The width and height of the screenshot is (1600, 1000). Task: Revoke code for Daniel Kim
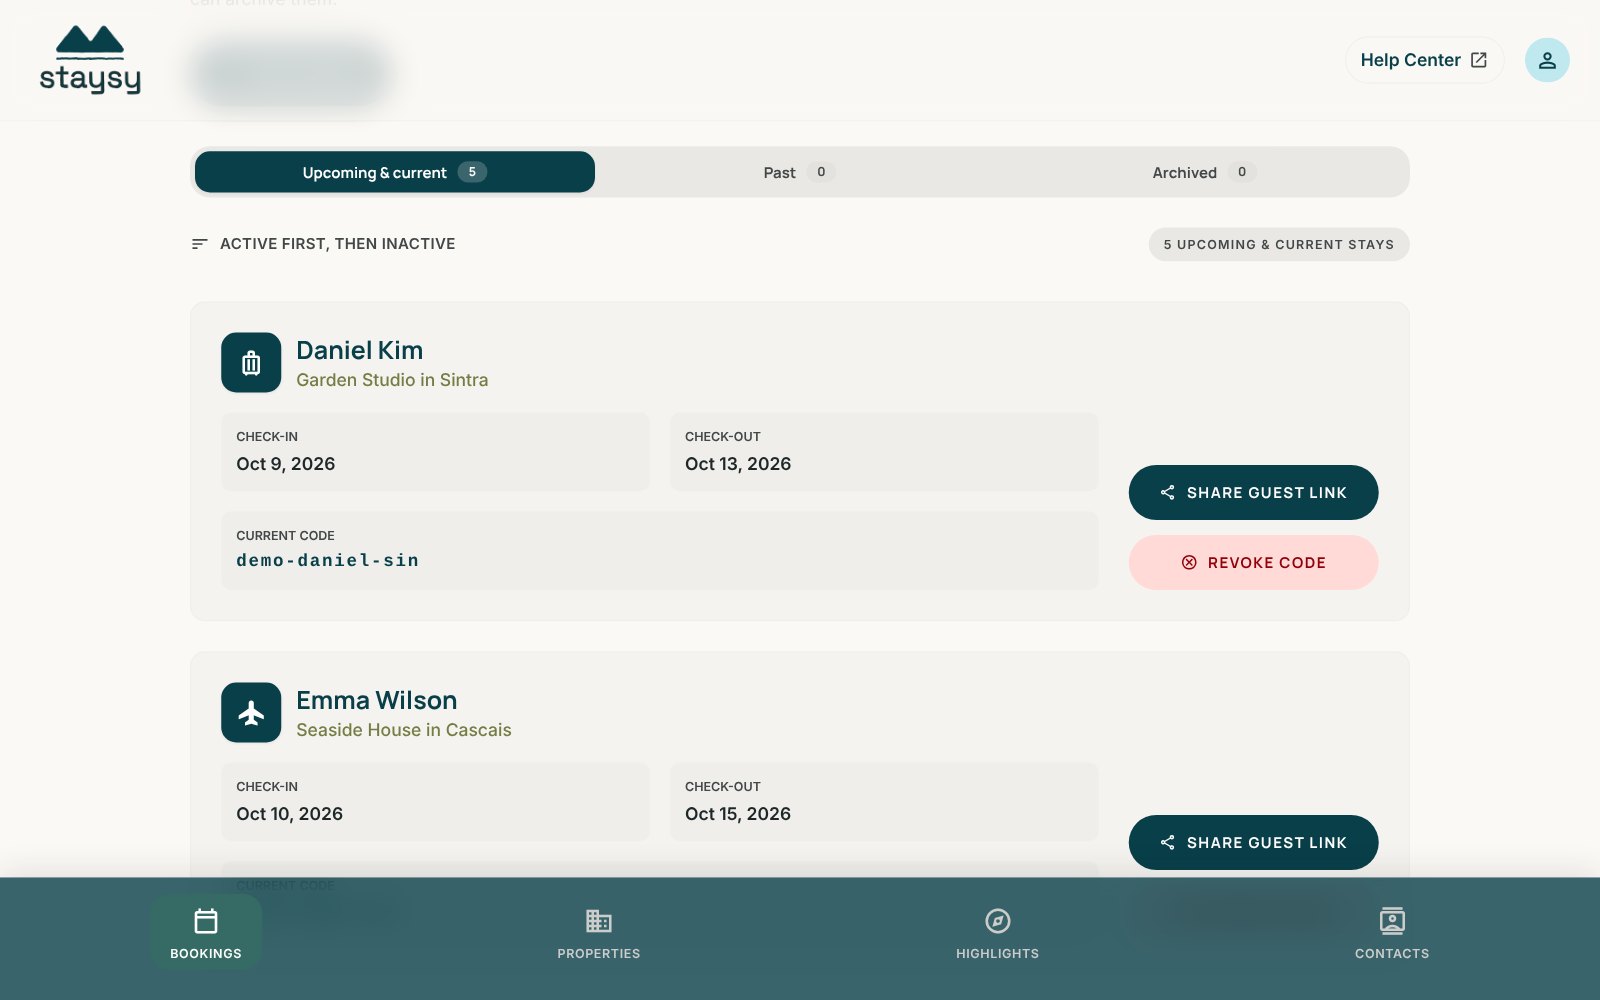(1253, 563)
